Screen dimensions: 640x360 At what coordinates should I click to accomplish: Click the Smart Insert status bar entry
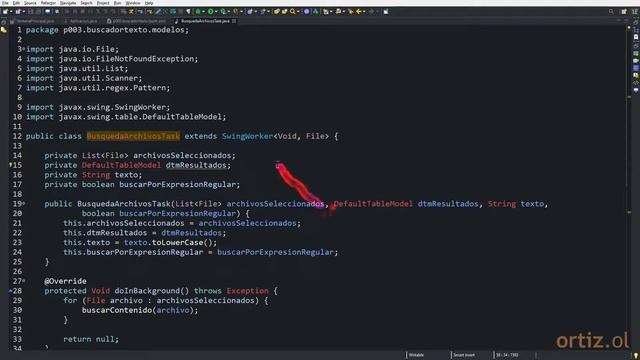click(x=464, y=355)
